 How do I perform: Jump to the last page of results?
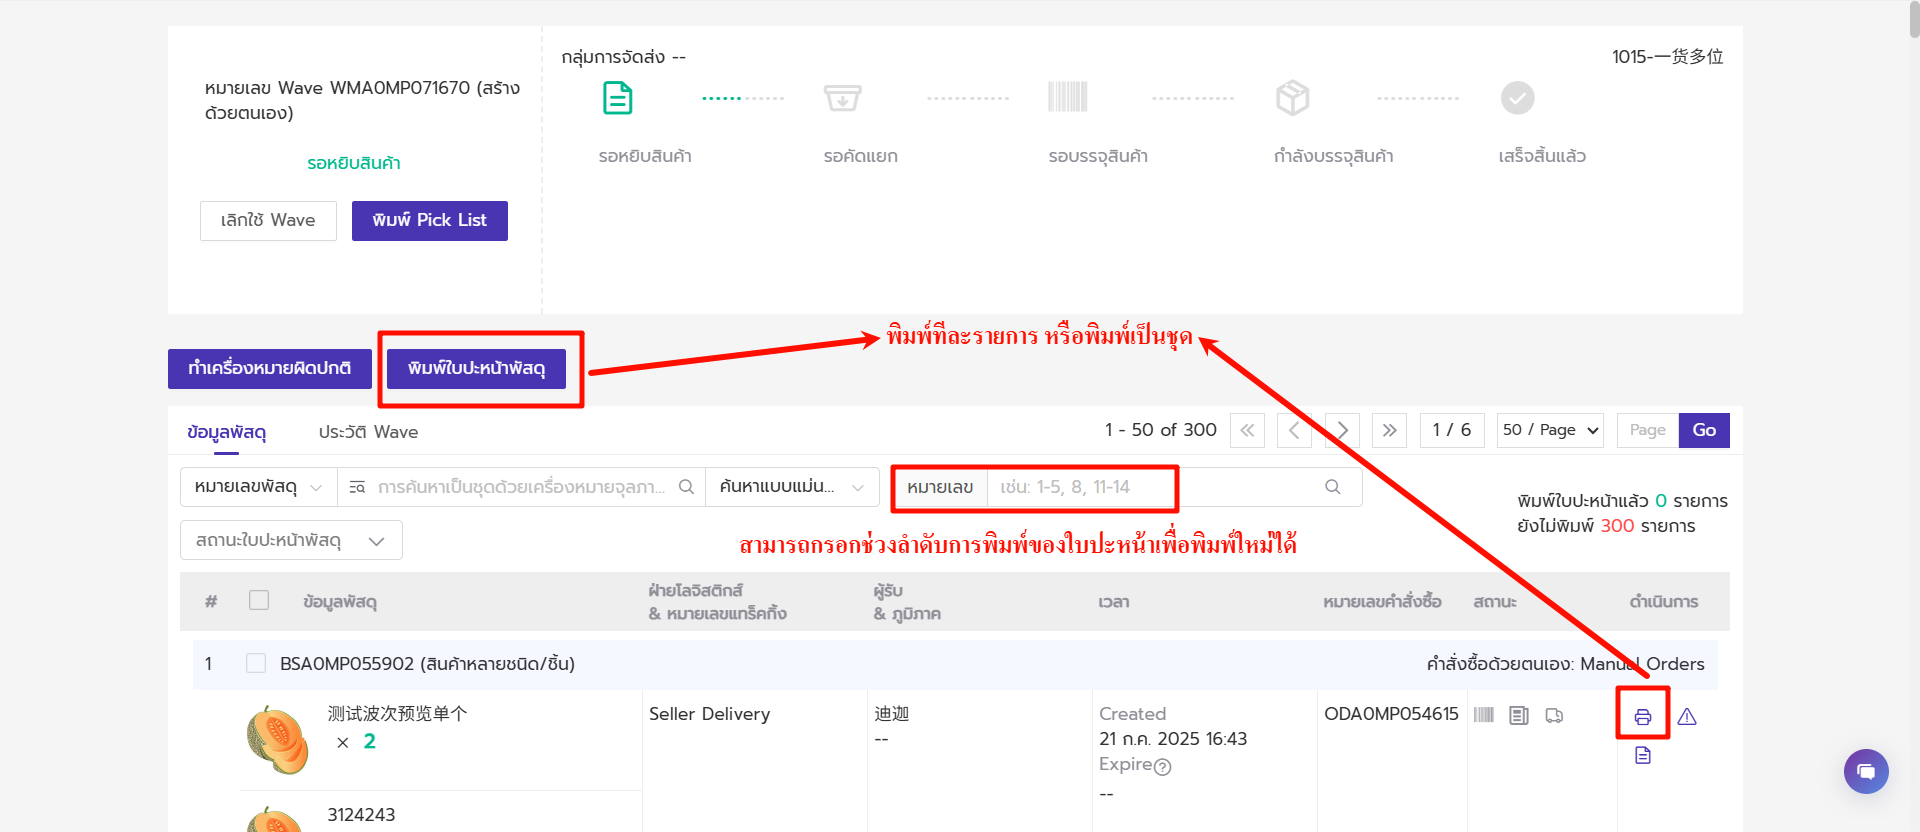(x=1389, y=430)
